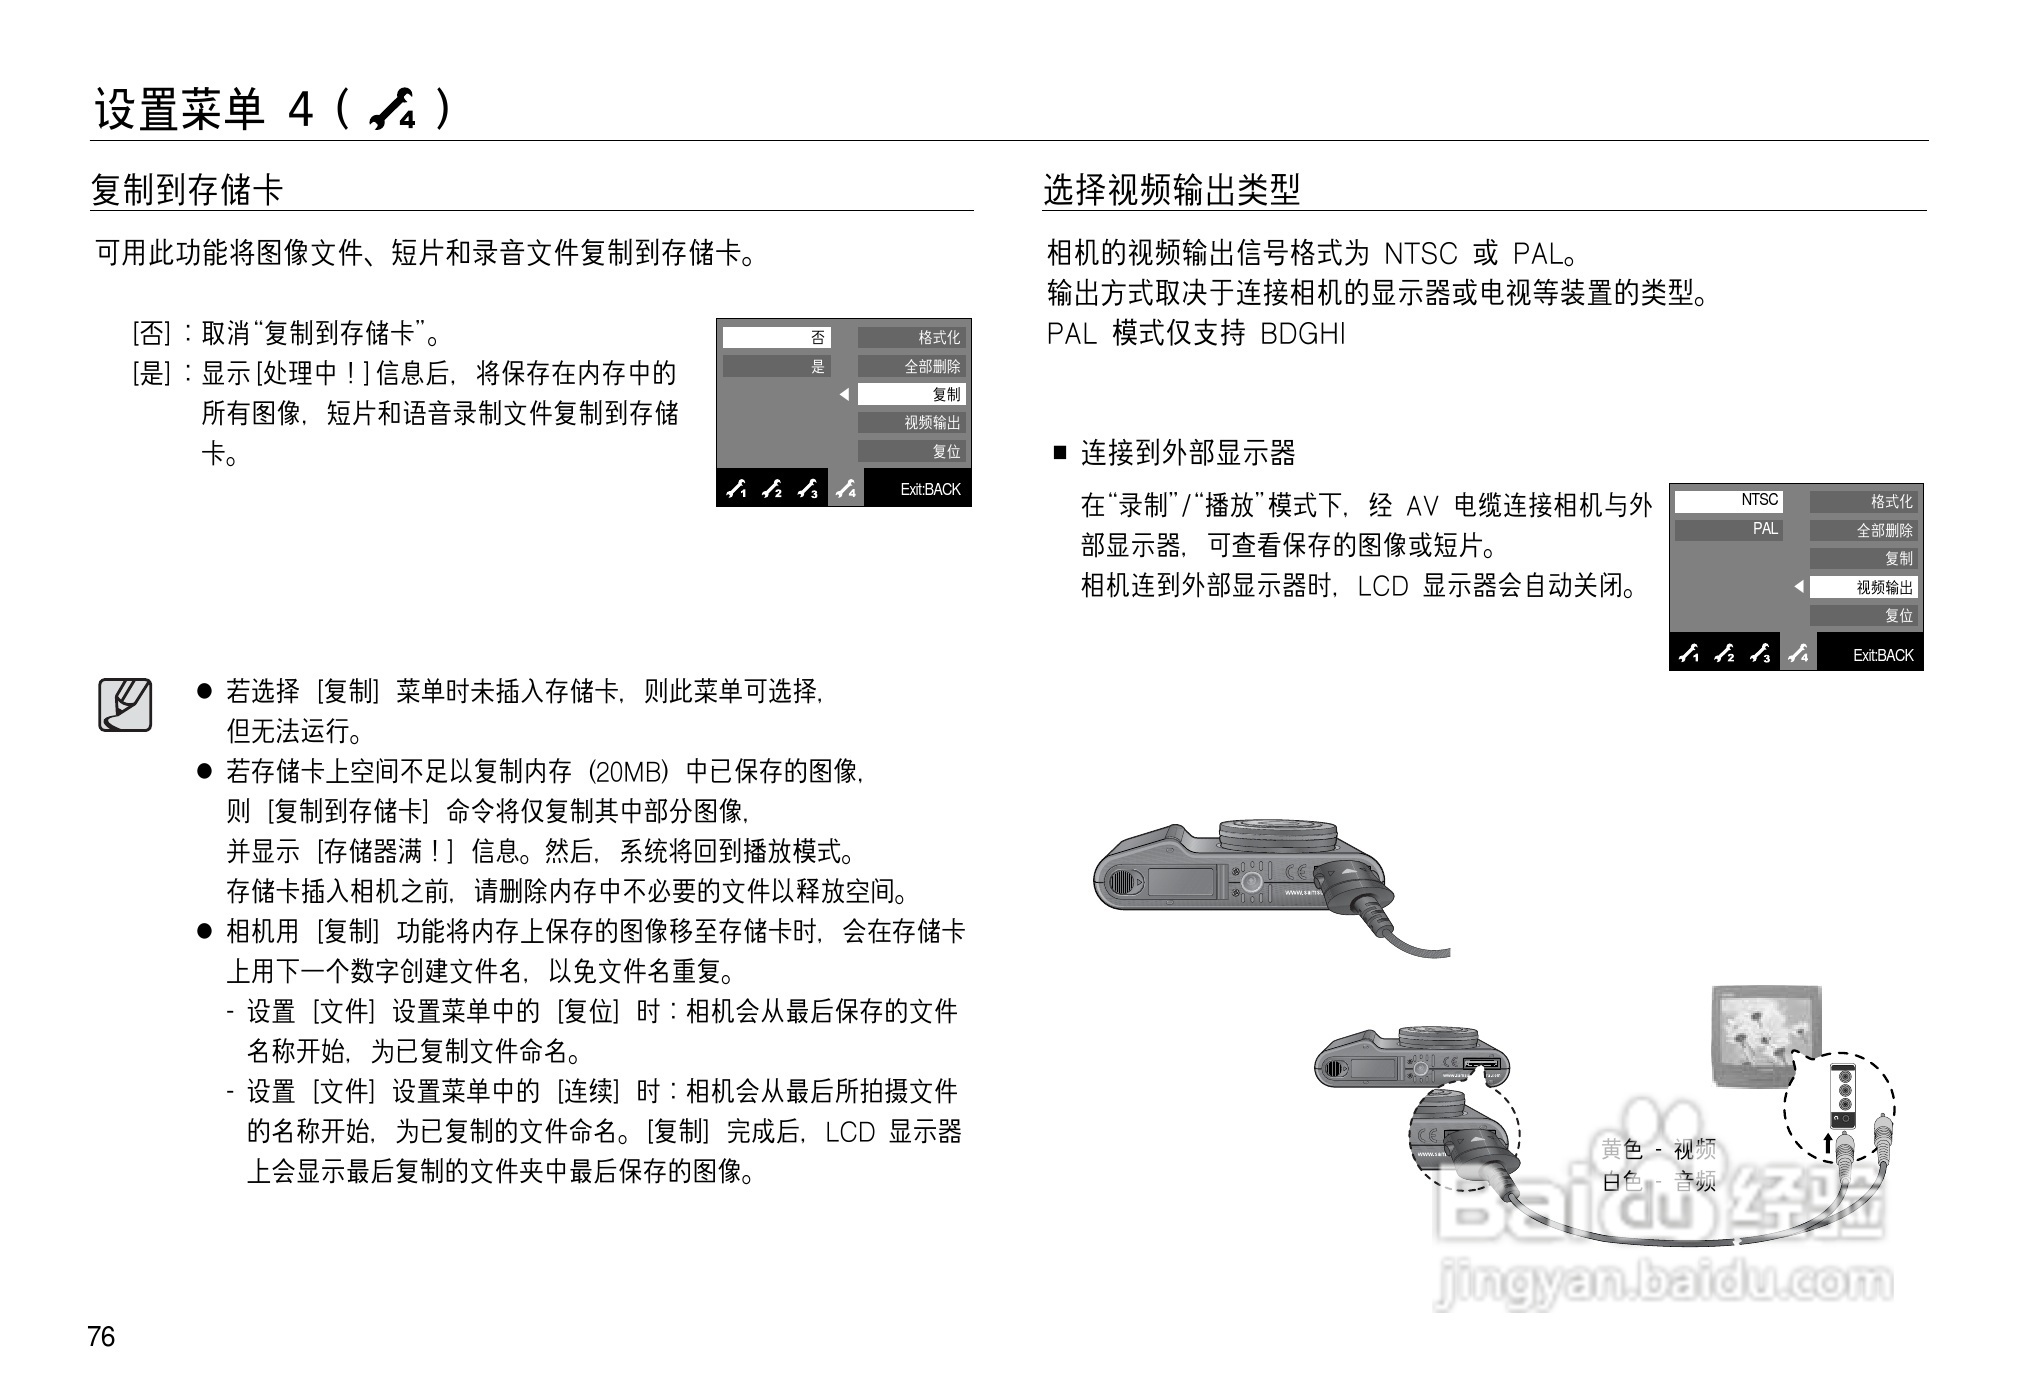Select NTSC video output option
Image resolution: width=2018 pixels, height=1395 pixels.
[1760, 501]
